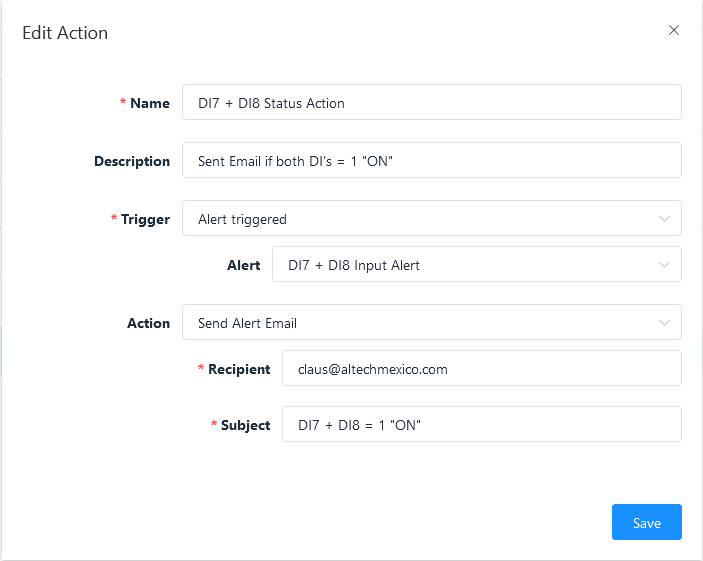Click the chevron arrow in Trigger field
This screenshot has height=561, width=703.
[664, 219]
